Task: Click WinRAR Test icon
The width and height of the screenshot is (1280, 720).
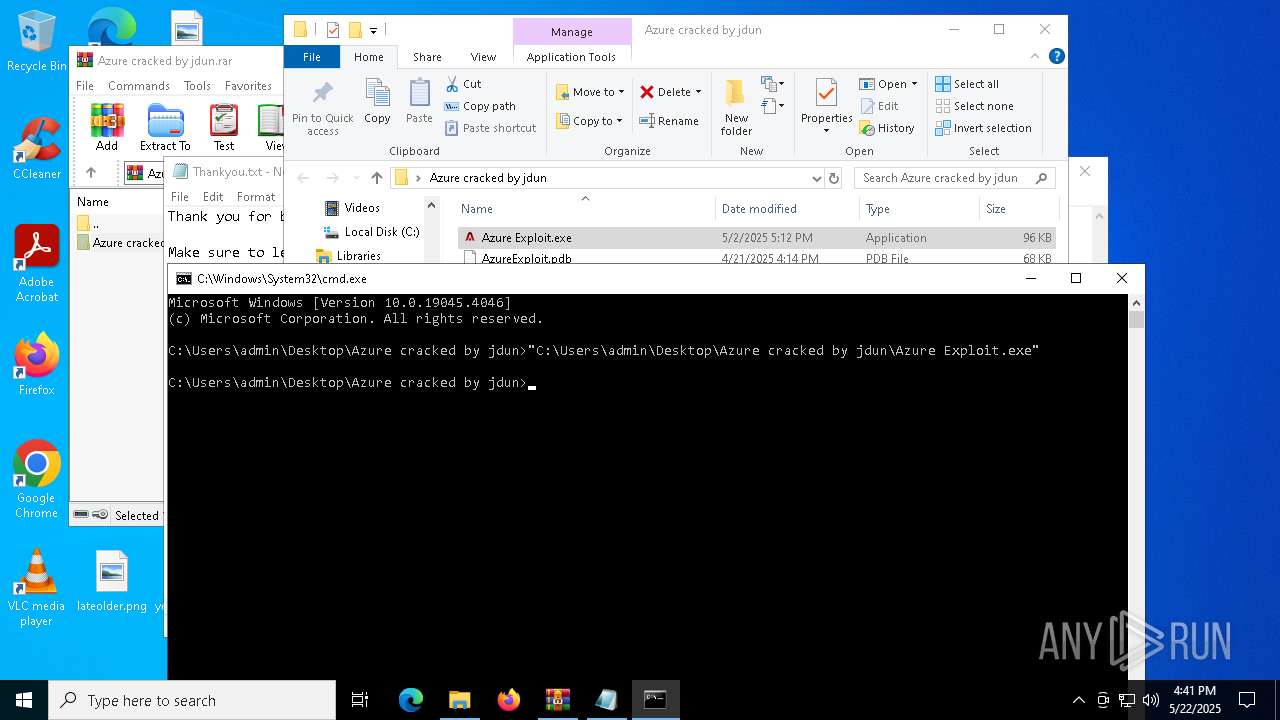Action: tap(224, 127)
